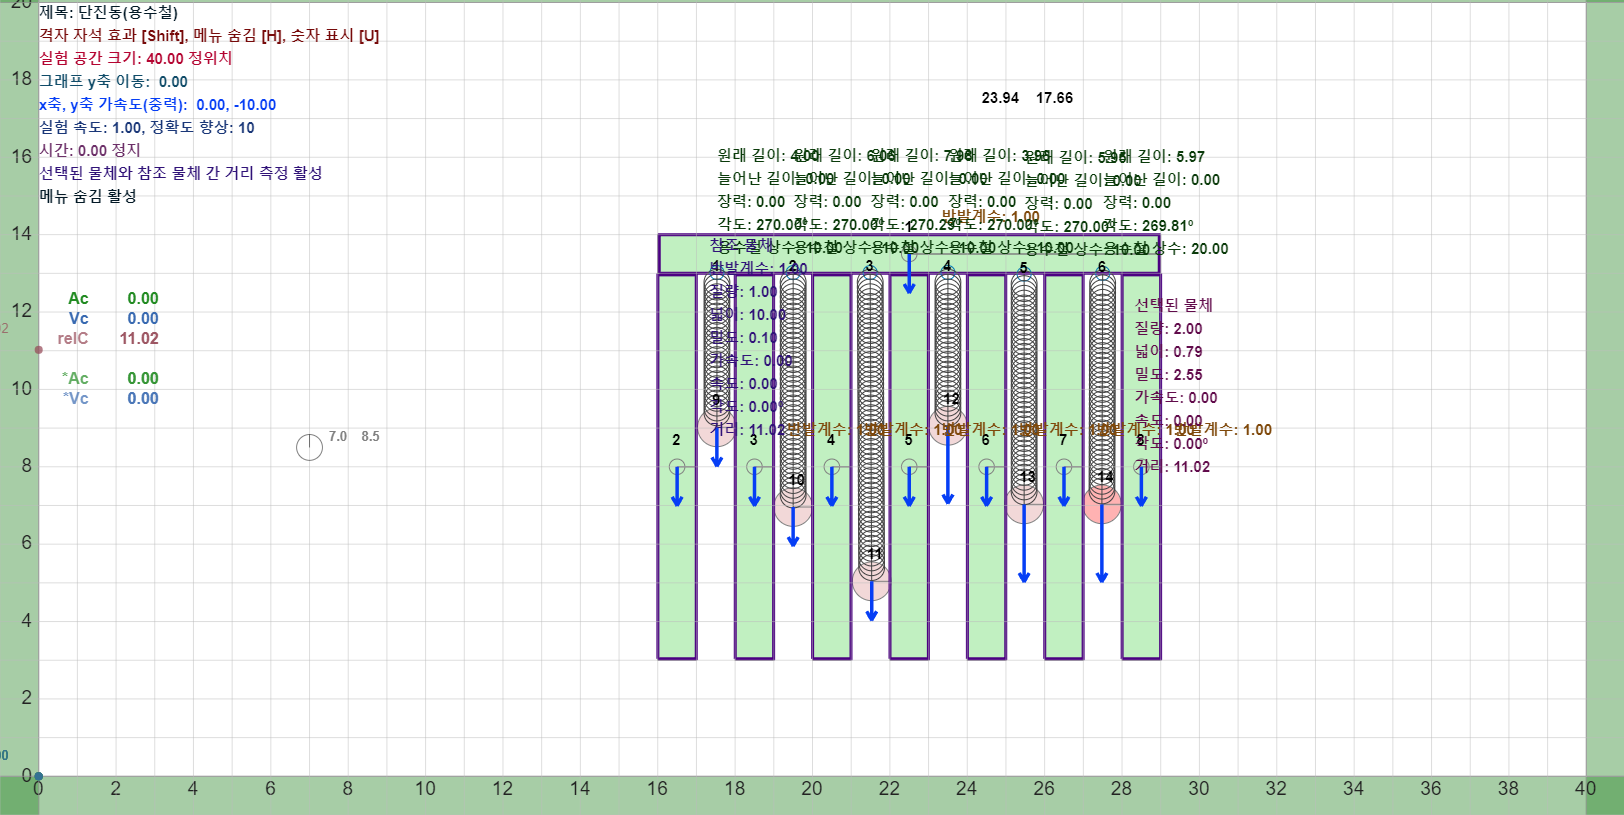Click the distance measurement active text line
1624x815 pixels.
tap(181, 173)
